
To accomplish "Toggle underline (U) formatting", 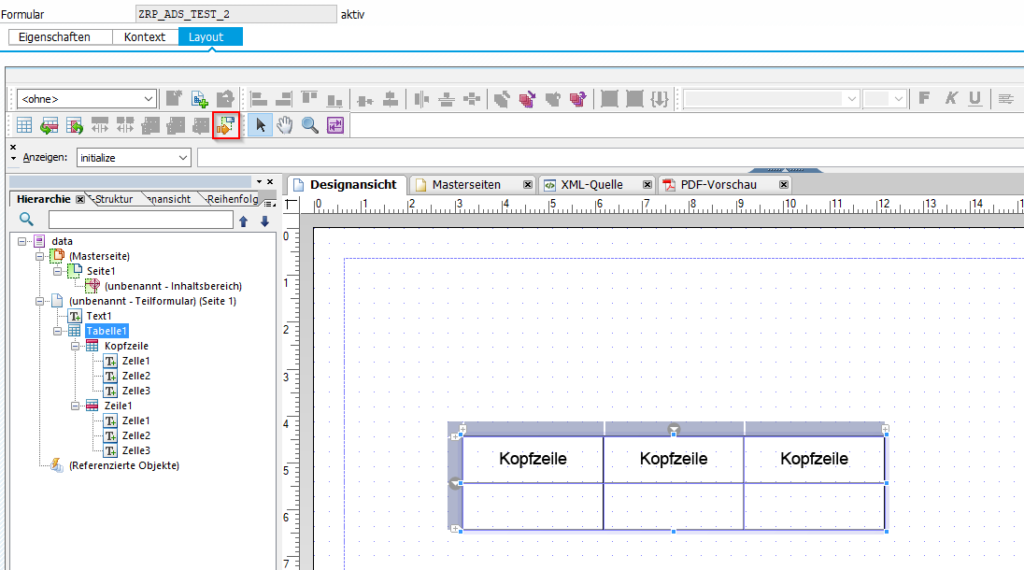I will [975, 98].
